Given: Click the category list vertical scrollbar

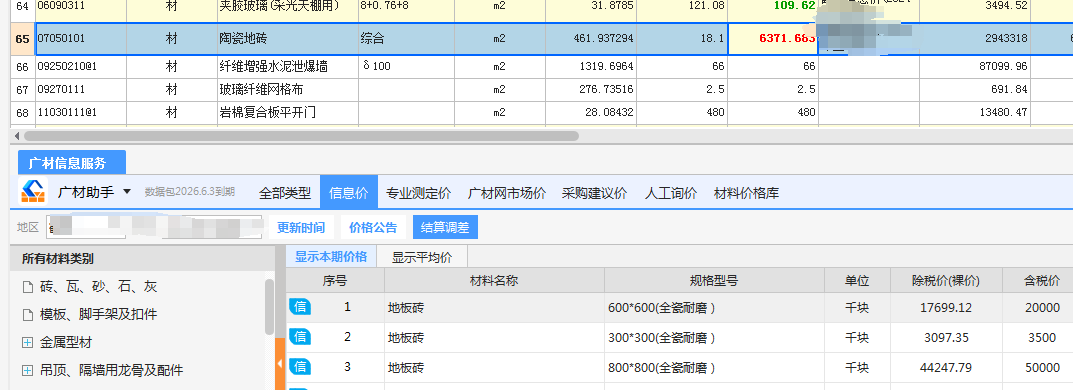Looking at the screenshot, I should tap(270, 307).
